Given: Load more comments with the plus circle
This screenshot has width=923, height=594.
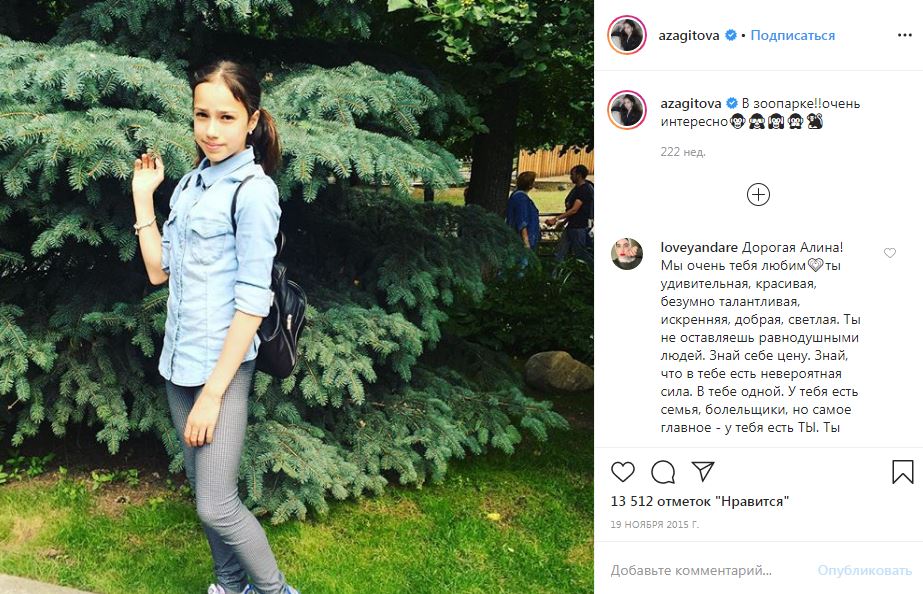Looking at the screenshot, I should (x=758, y=194).
